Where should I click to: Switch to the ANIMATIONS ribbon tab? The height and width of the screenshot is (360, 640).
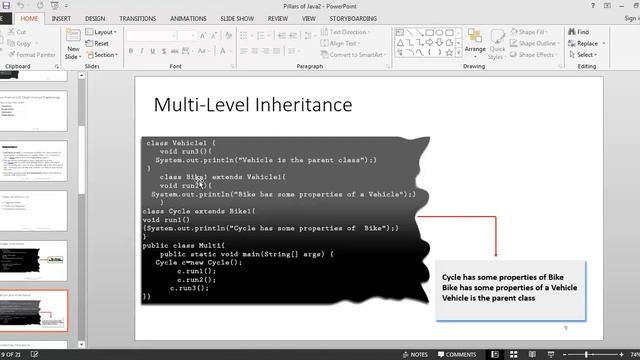coord(188,18)
